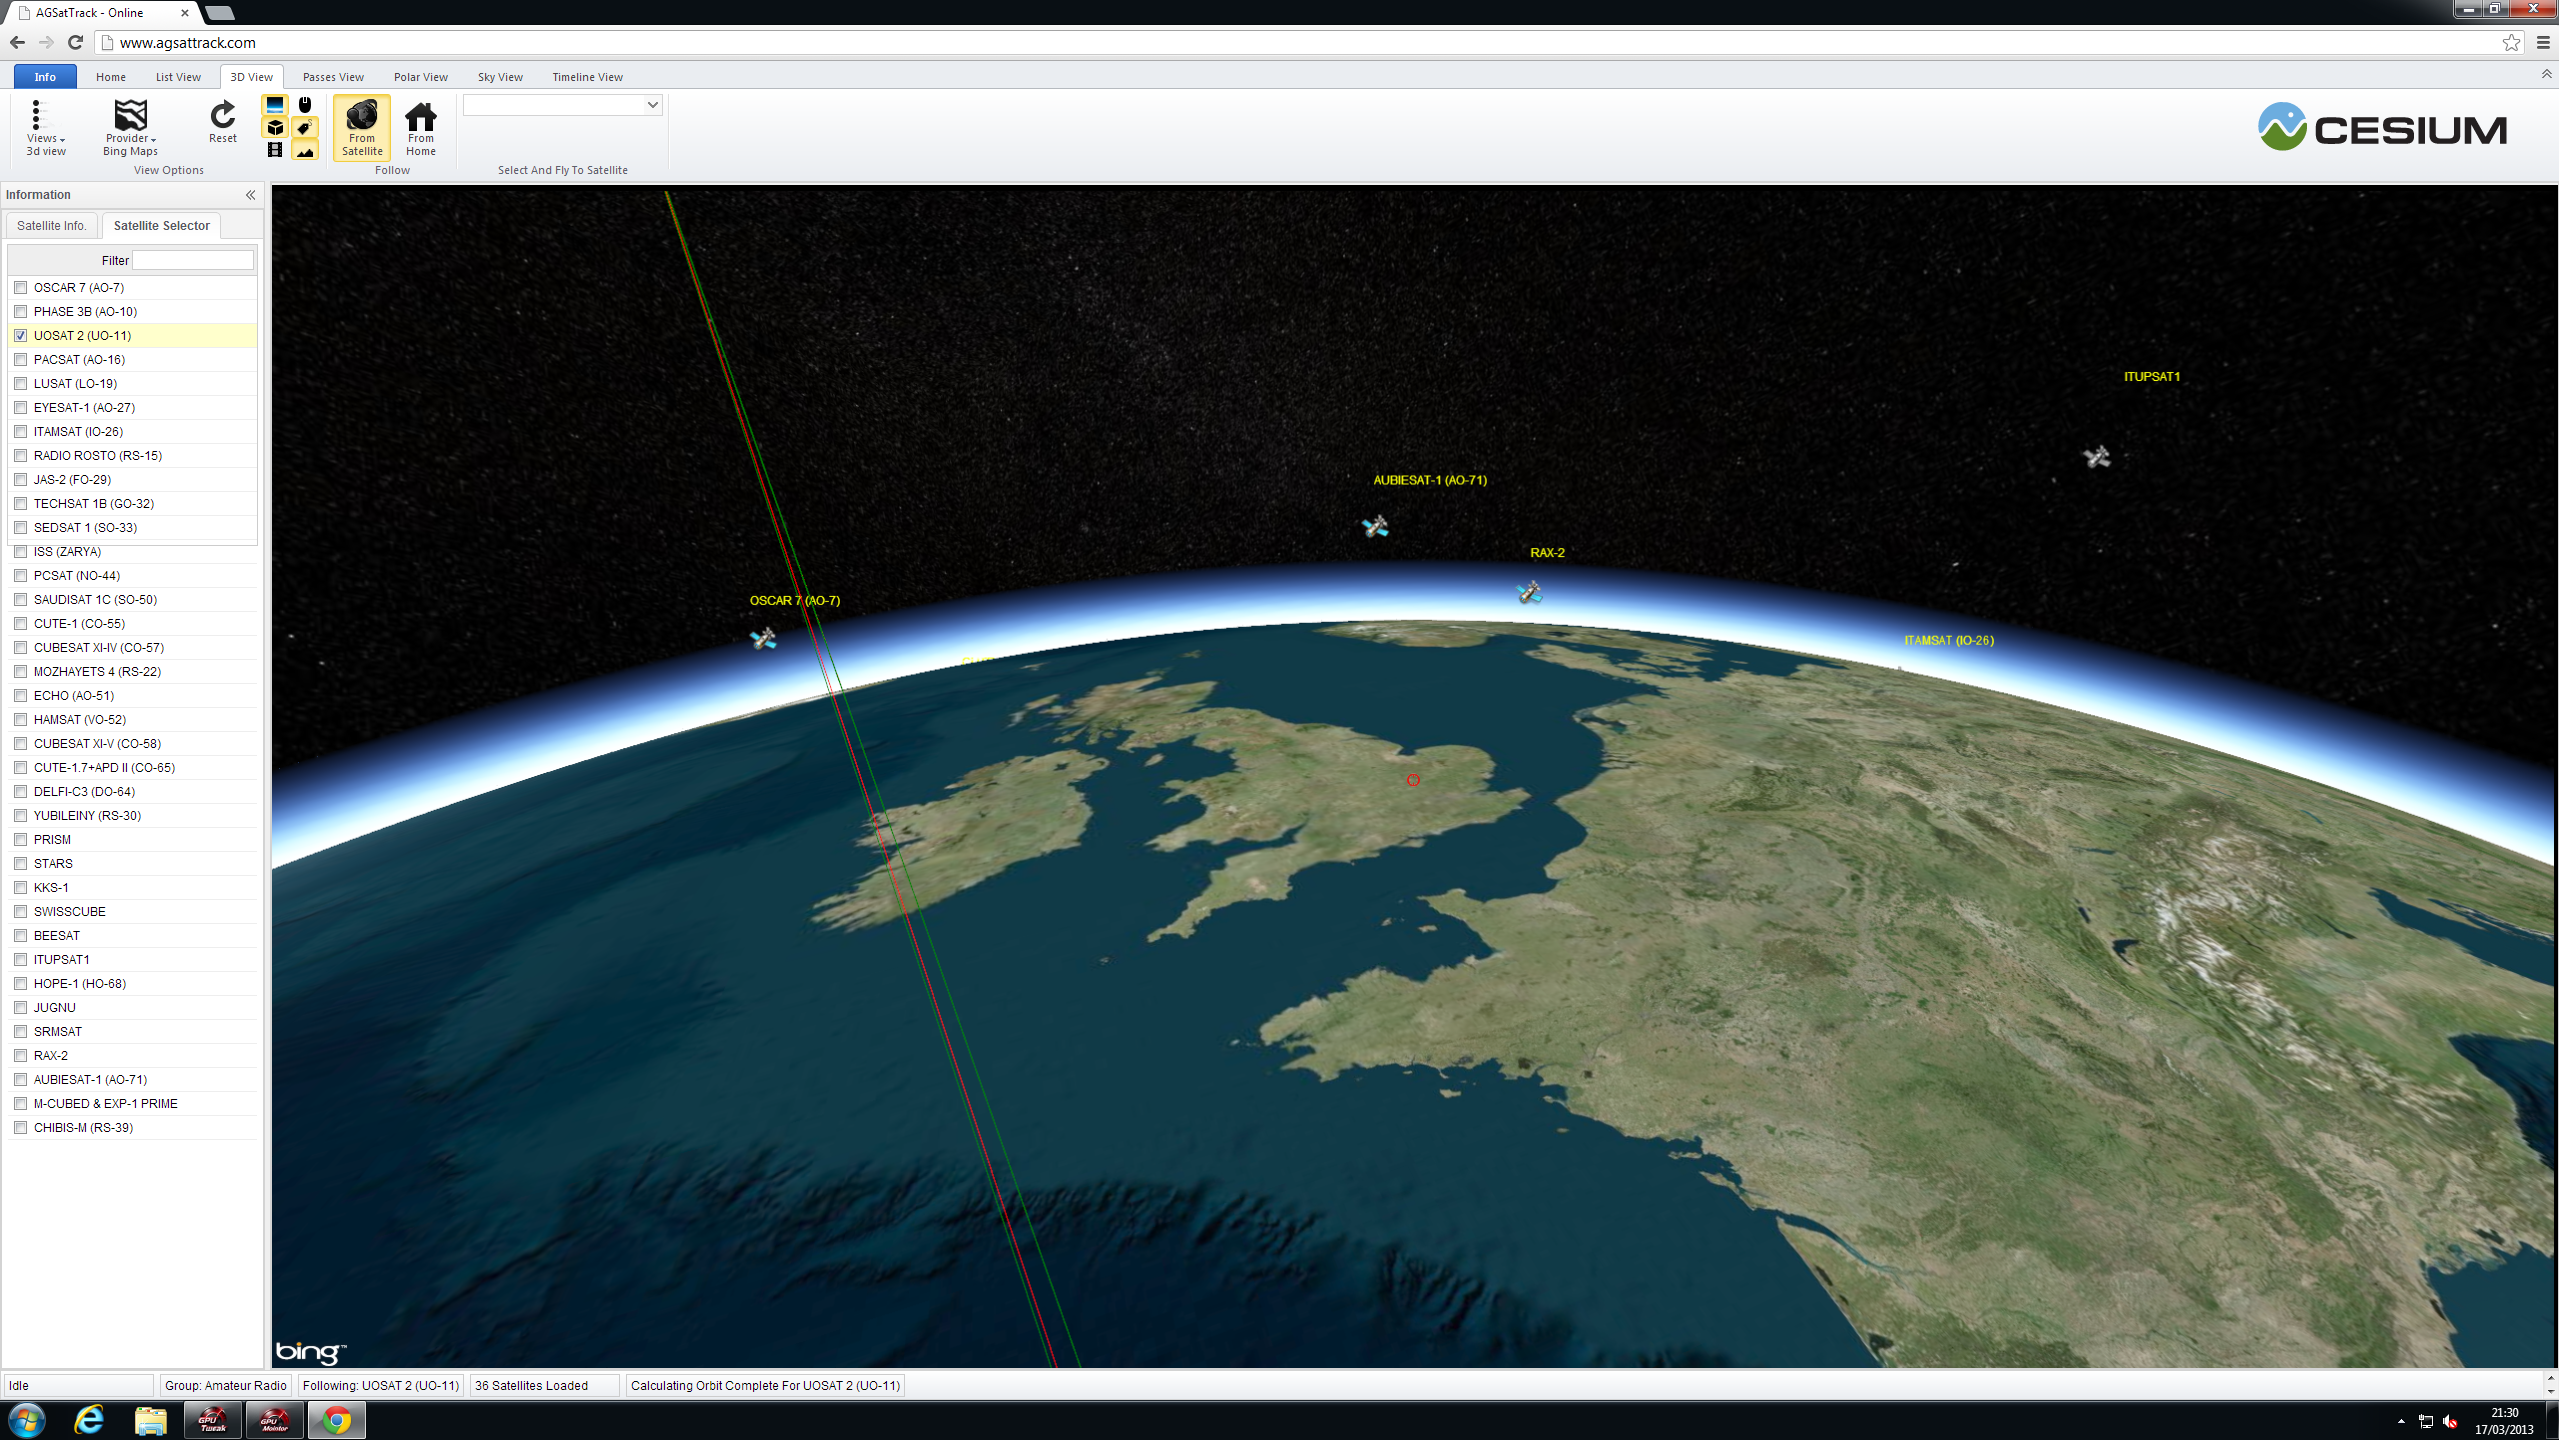
Task: Click status text Following: UOSAT 2 (UO-11)
Action: click(380, 1385)
